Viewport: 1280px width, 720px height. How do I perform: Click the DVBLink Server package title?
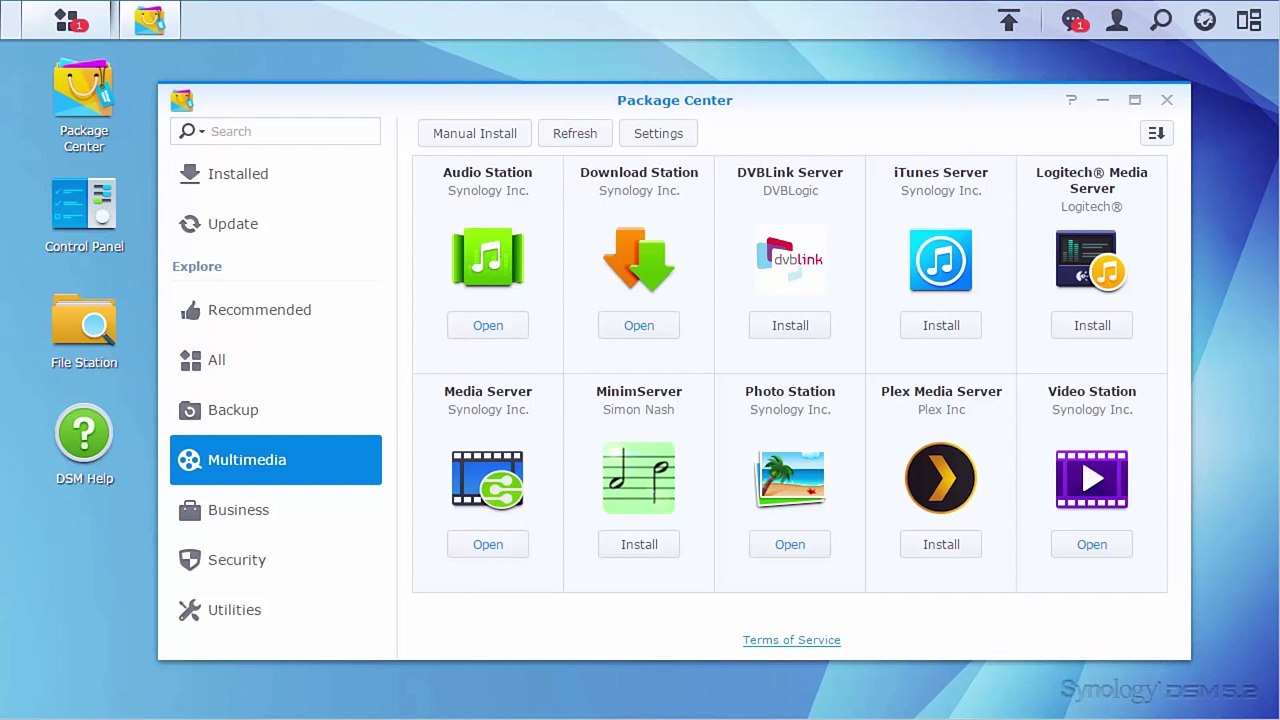(790, 172)
